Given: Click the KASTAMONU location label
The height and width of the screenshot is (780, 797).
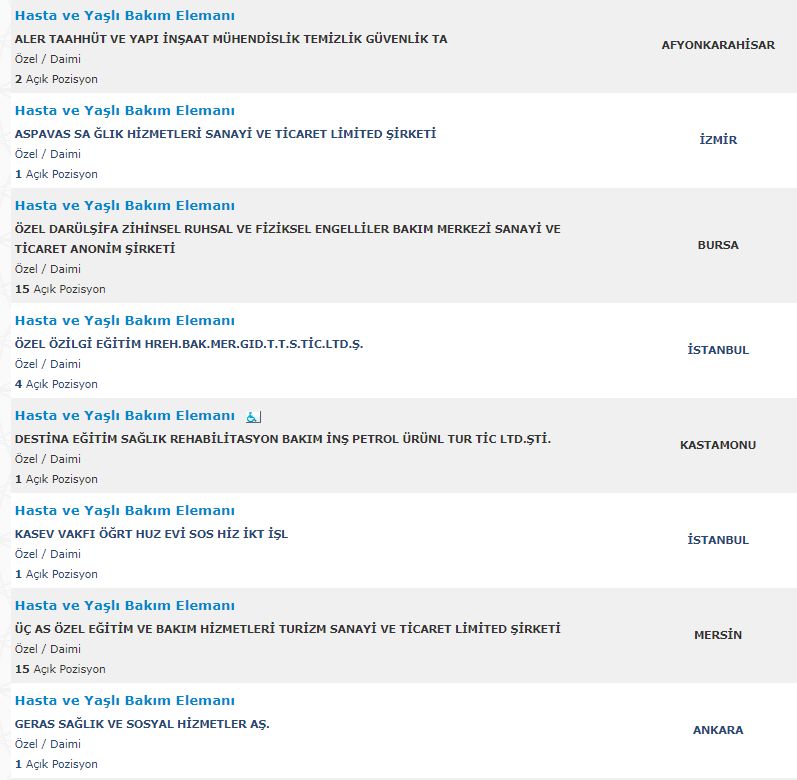Looking at the screenshot, I should pos(718,445).
